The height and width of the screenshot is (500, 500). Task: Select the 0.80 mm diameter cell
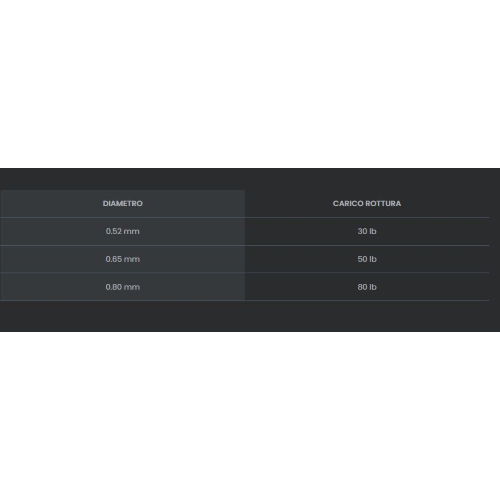click(122, 287)
